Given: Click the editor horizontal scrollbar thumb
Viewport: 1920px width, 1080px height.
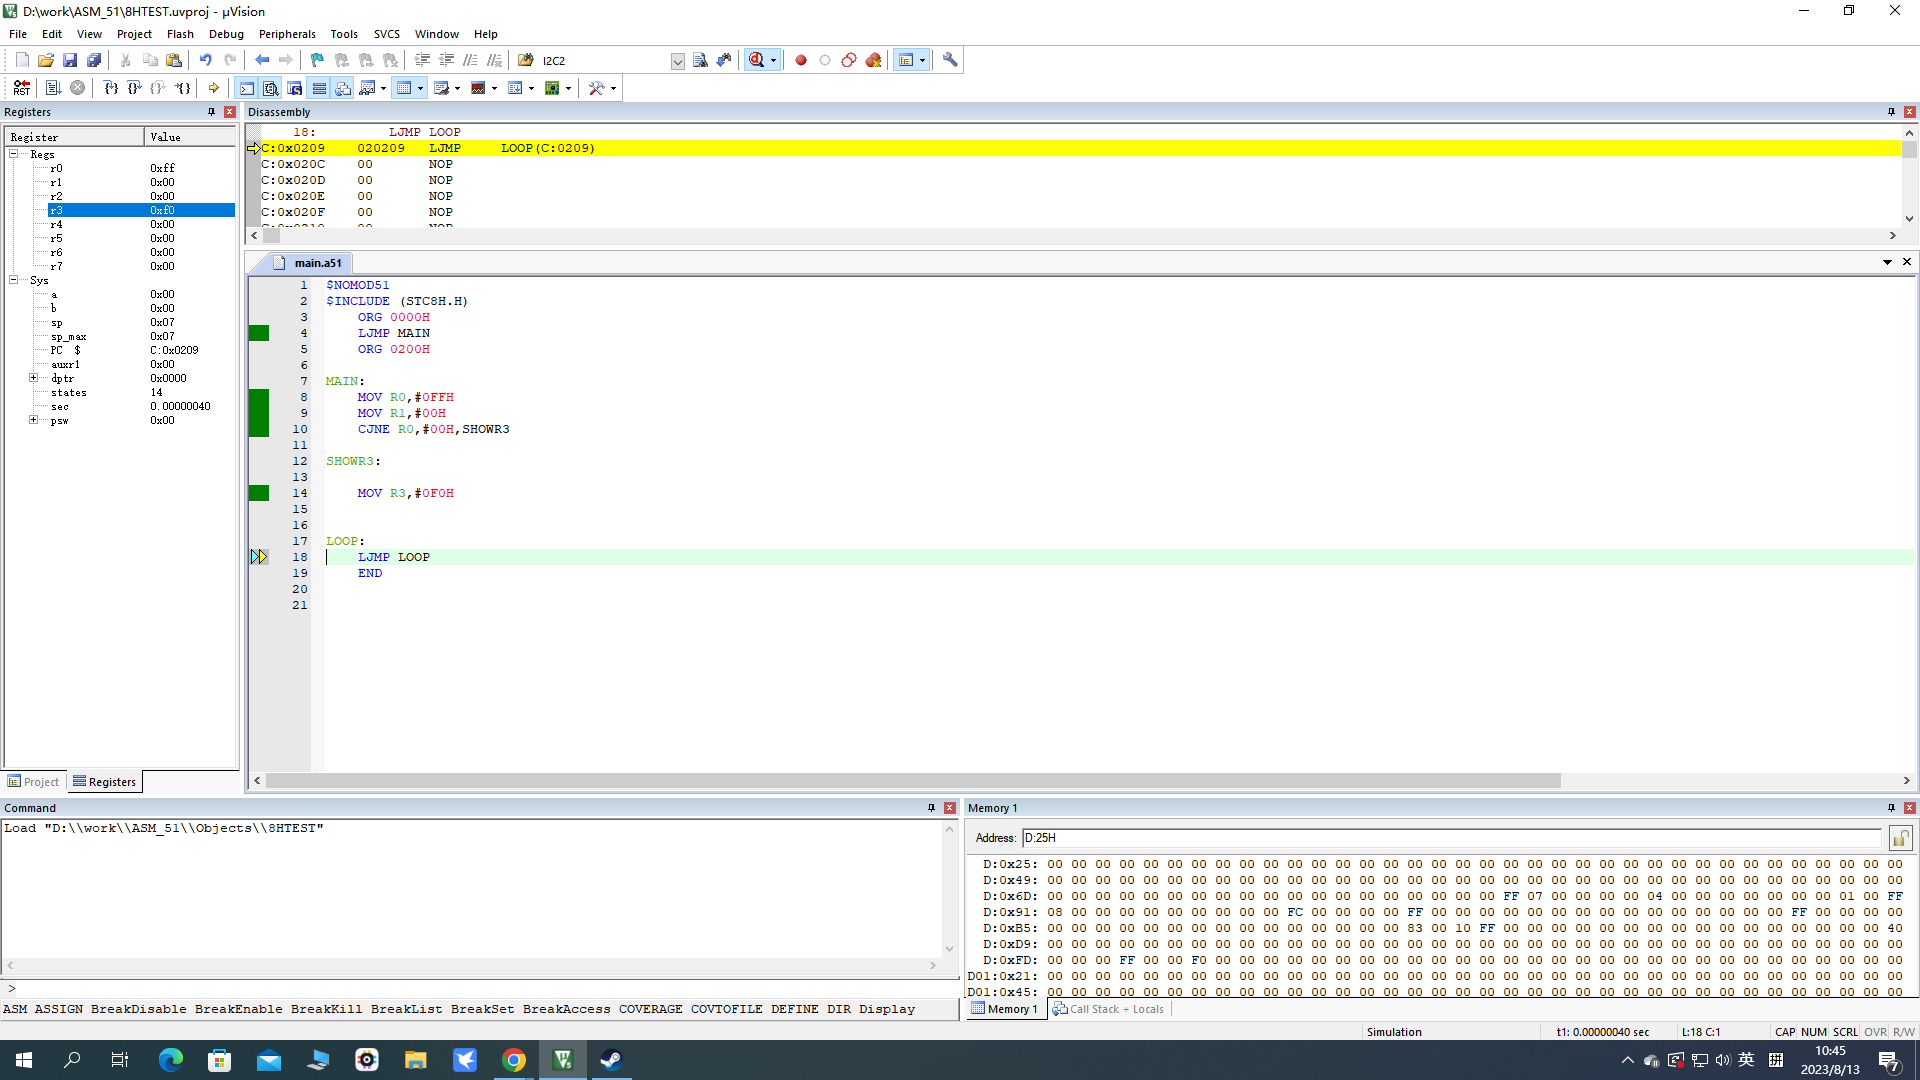Looking at the screenshot, I should click(x=913, y=781).
